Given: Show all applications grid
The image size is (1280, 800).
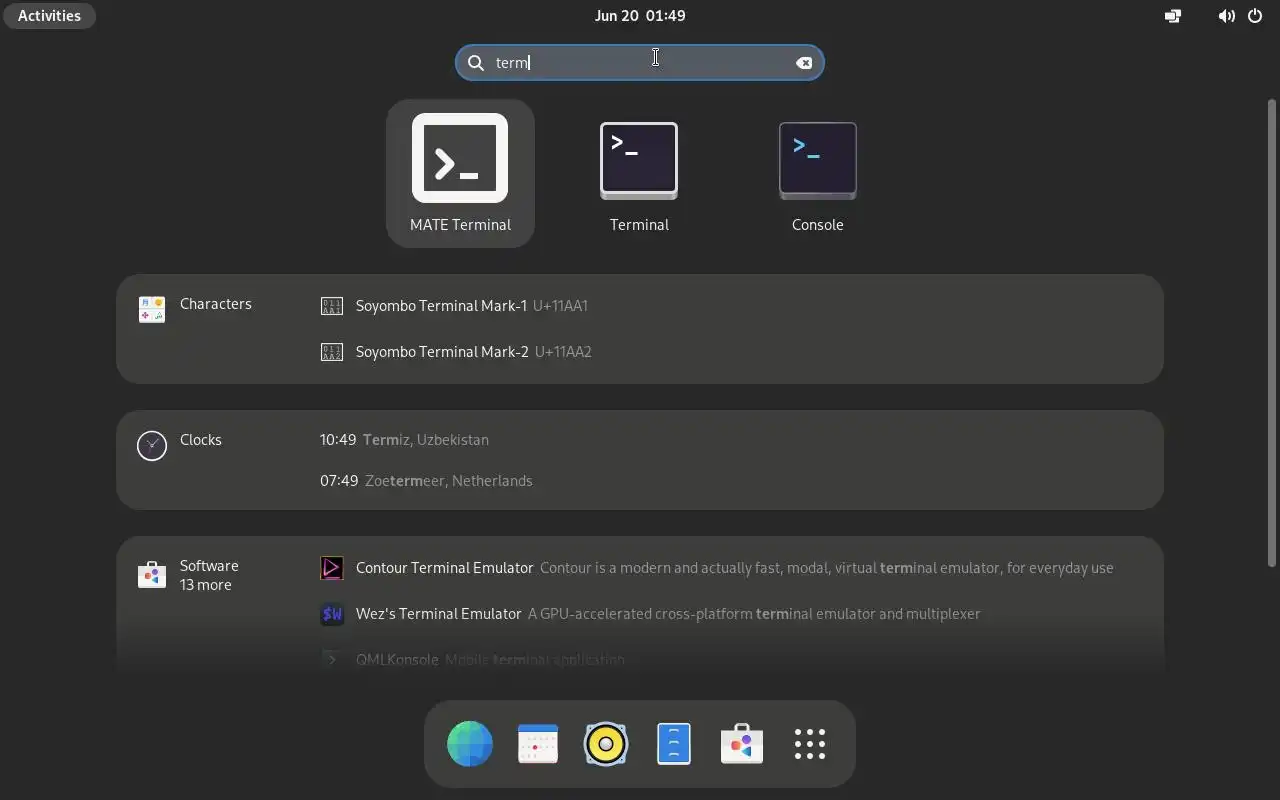Looking at the screenshot, I should pyautogui.click(x=810, y=744).
